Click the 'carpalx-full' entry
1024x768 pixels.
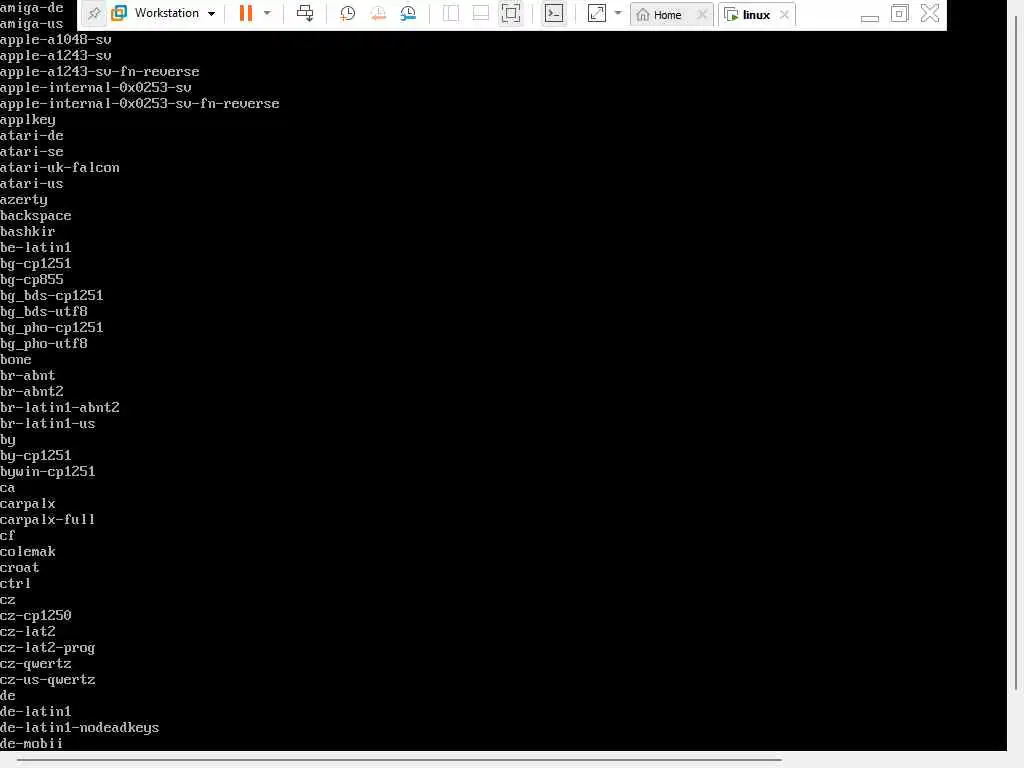tap(48, 520)
